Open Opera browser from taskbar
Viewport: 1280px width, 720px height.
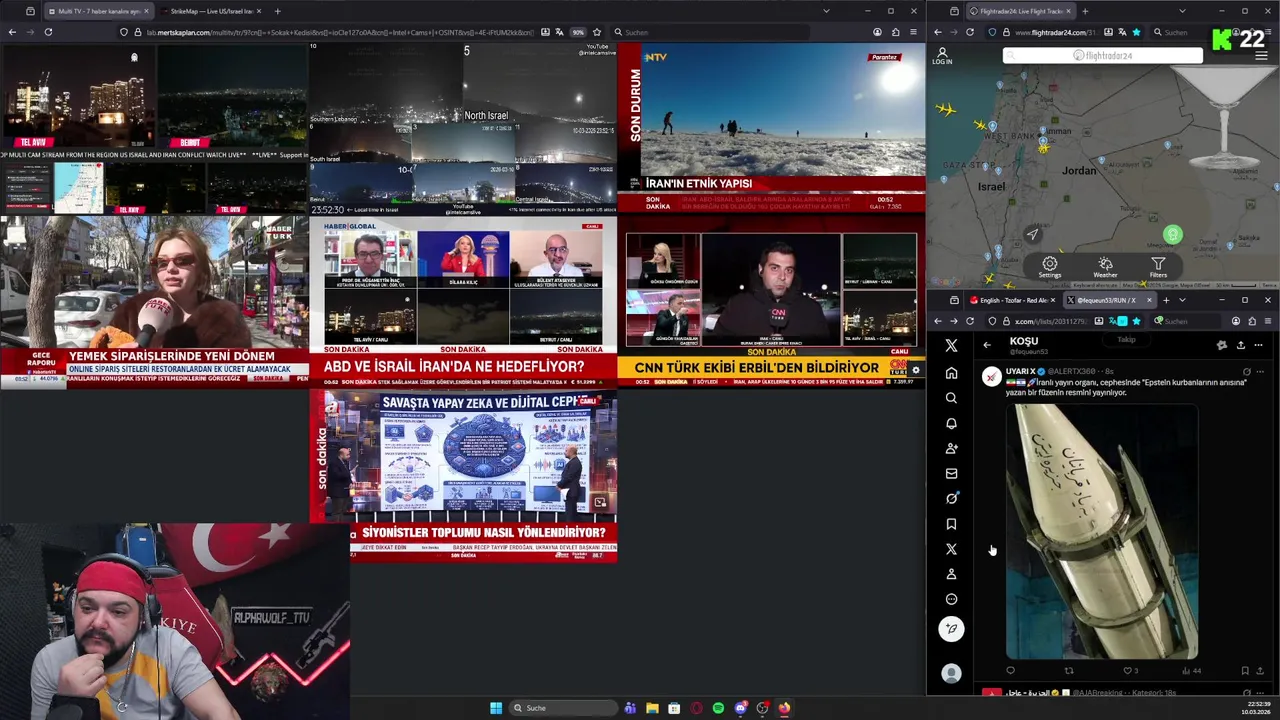[x=696, y=708]
